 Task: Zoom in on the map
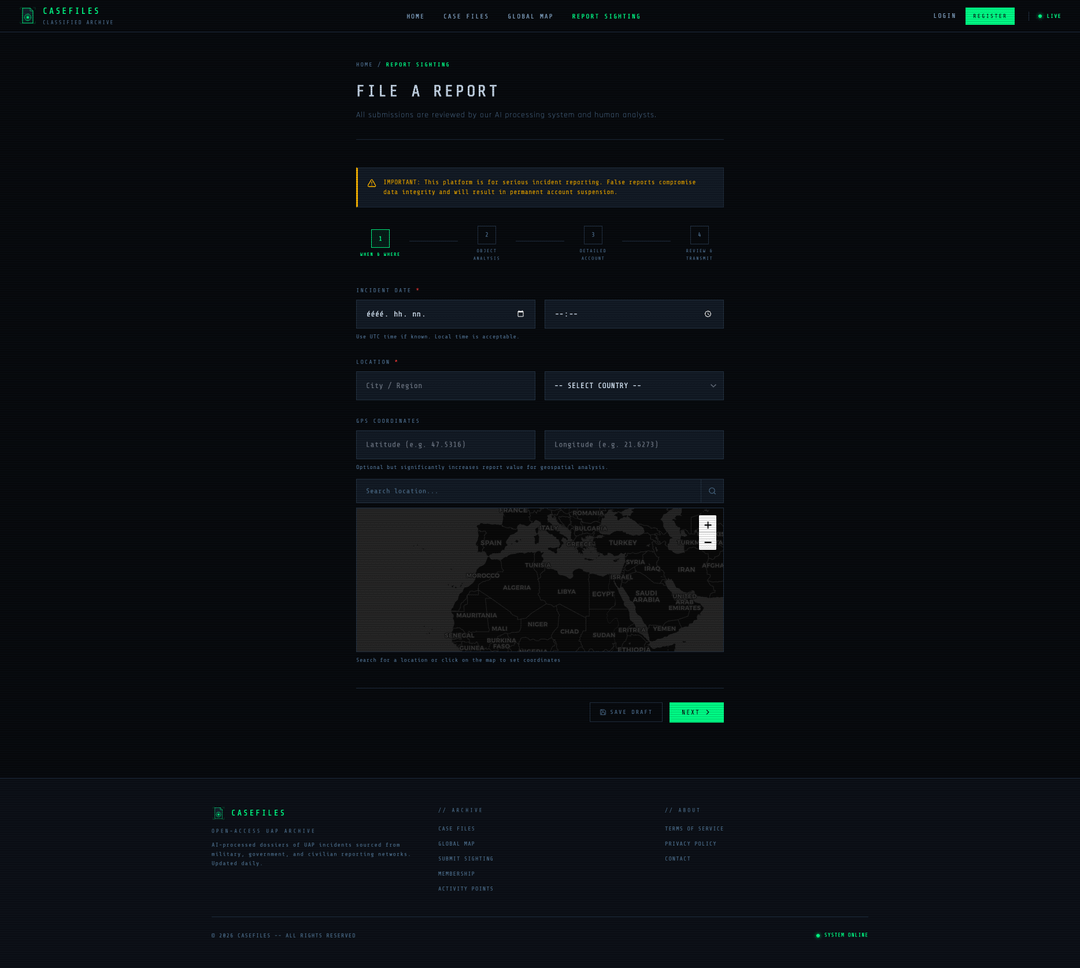pyautogui.click(x=708, y=525)
